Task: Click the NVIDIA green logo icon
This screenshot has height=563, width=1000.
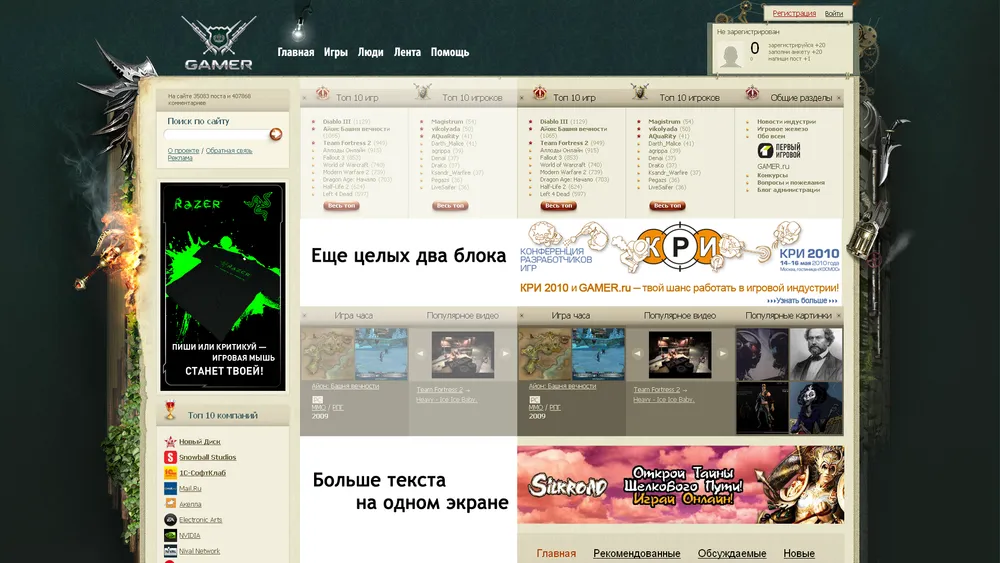Action: (x=170, y=536)
